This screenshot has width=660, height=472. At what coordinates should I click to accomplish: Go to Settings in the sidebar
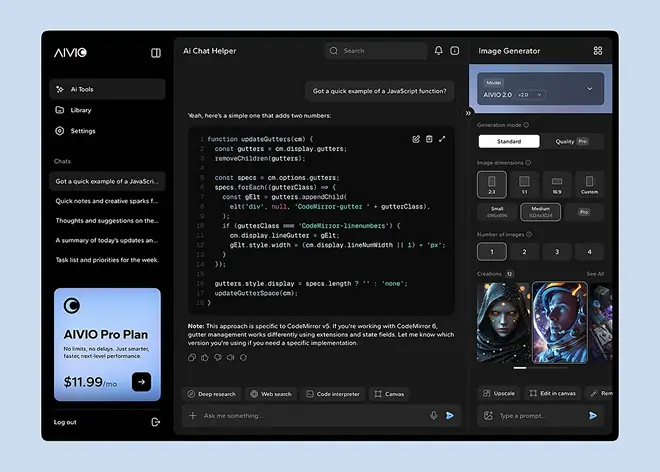(x=83, y=131)
